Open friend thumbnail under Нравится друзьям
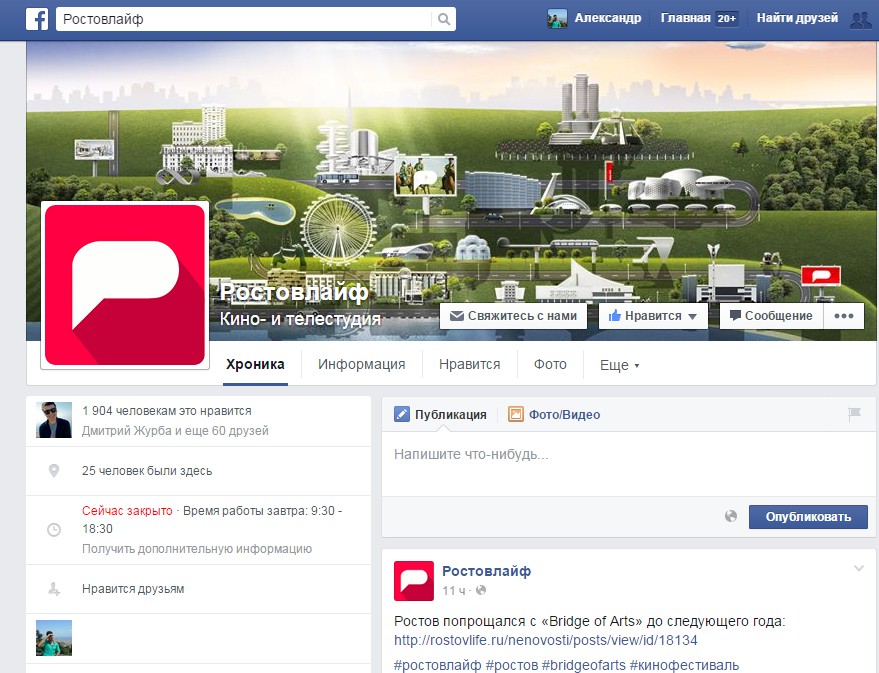This screenshot has width=879, height=673. [54, 638]
